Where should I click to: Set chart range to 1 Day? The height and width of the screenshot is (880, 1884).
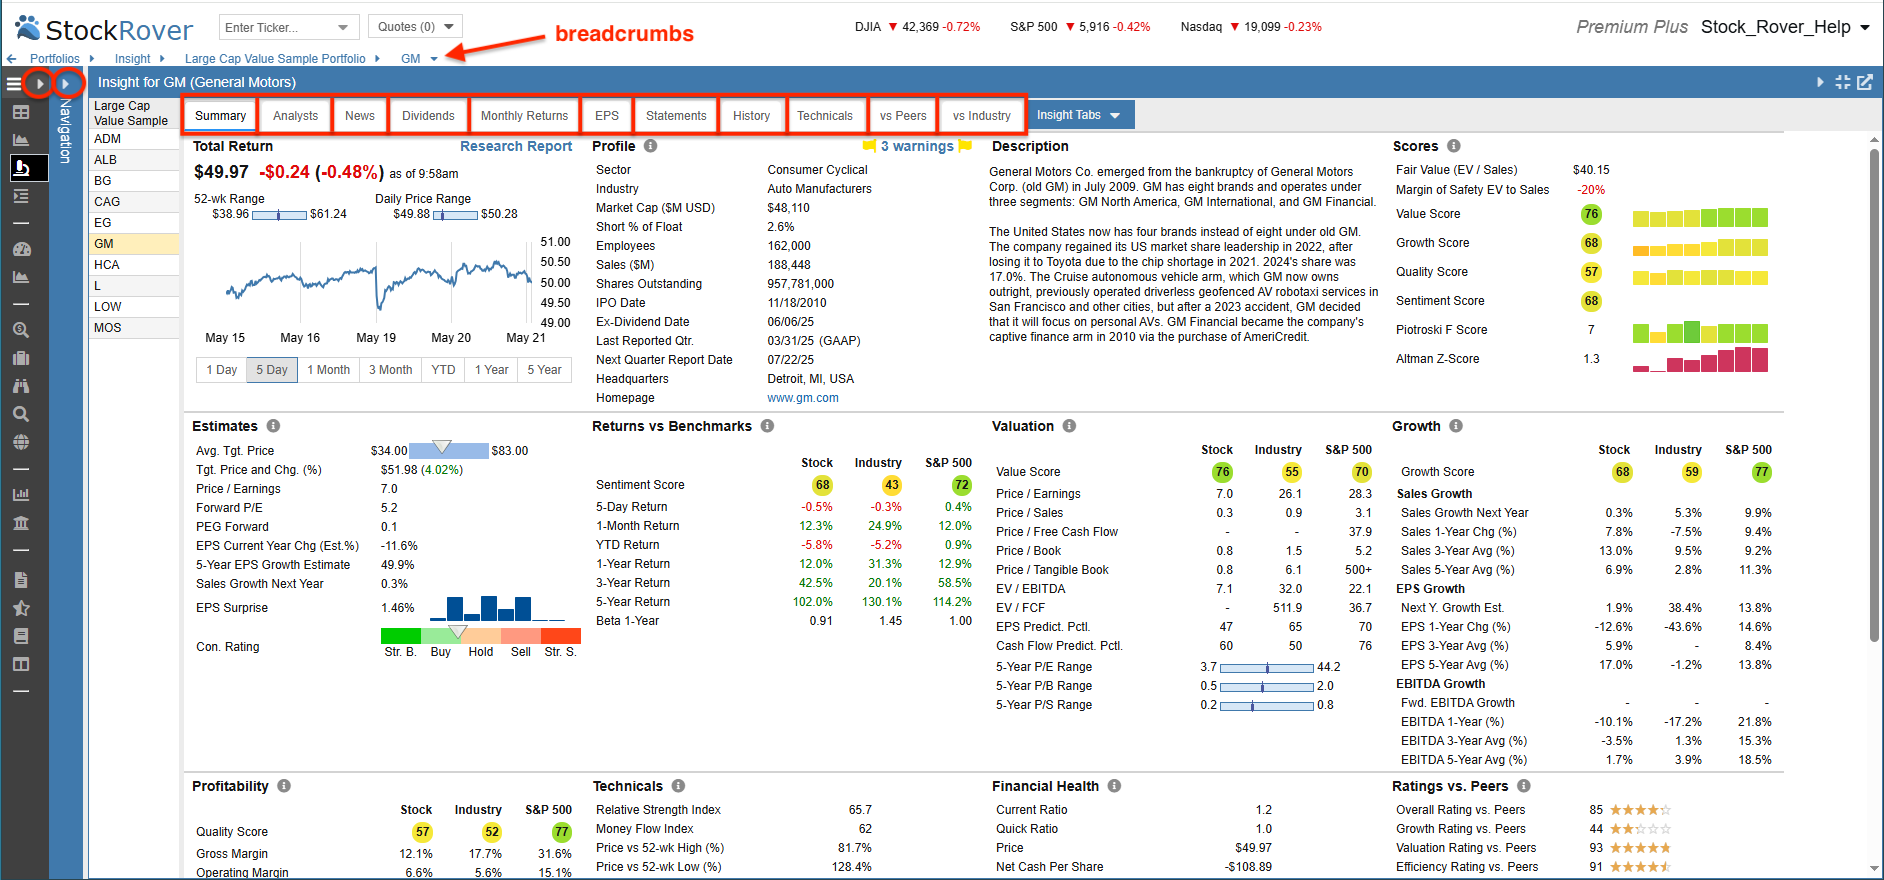[221, 370]
